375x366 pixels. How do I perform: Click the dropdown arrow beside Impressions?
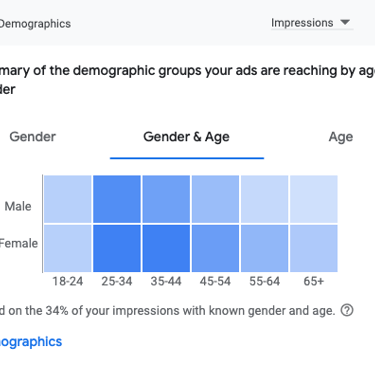tap(345, 22)
